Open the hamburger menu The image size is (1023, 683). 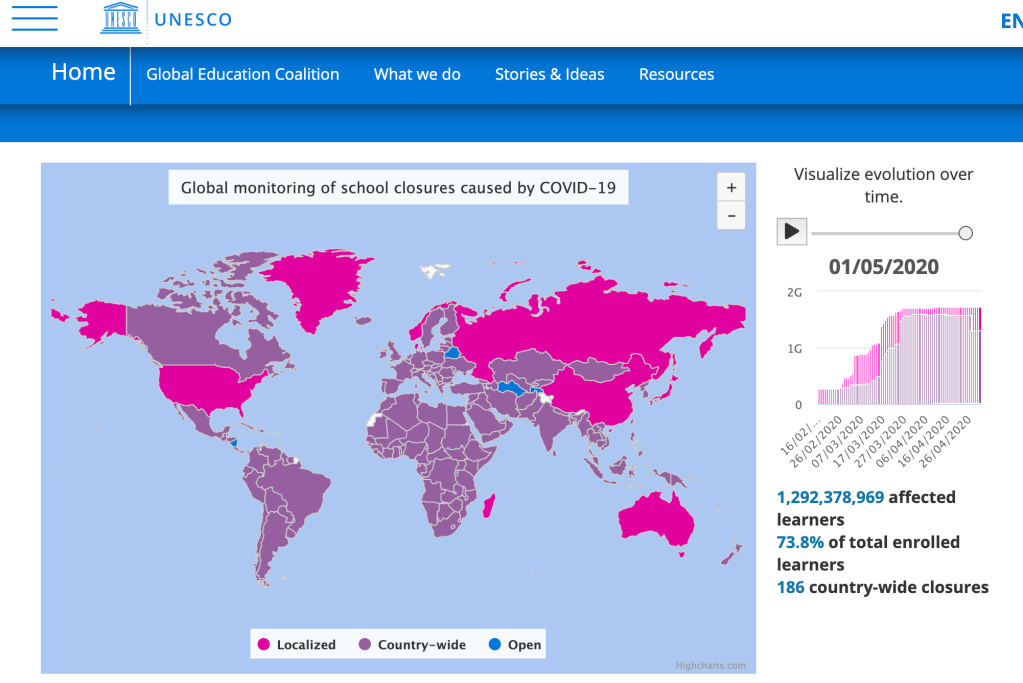[34, 19]
